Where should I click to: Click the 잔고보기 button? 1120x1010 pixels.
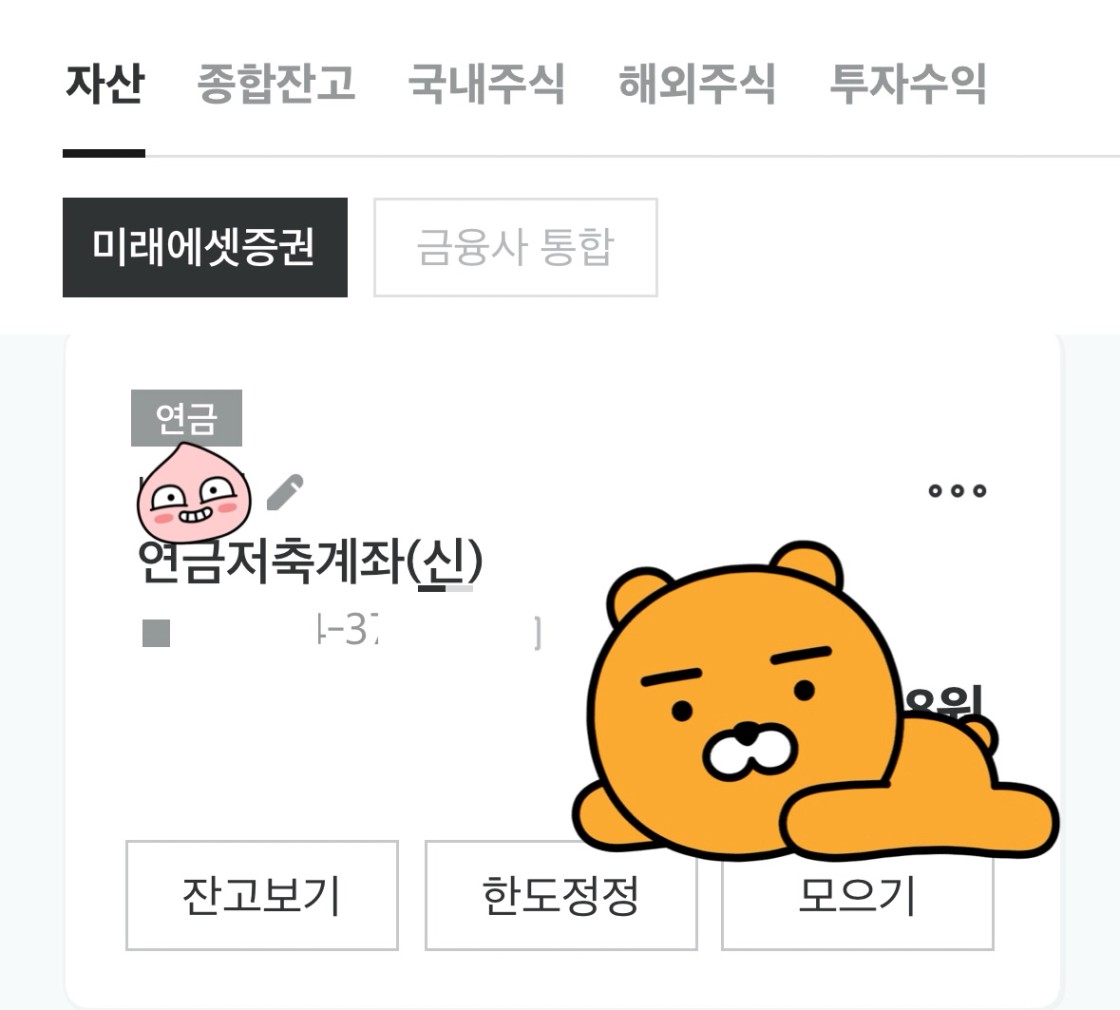(x=262, y=896)
